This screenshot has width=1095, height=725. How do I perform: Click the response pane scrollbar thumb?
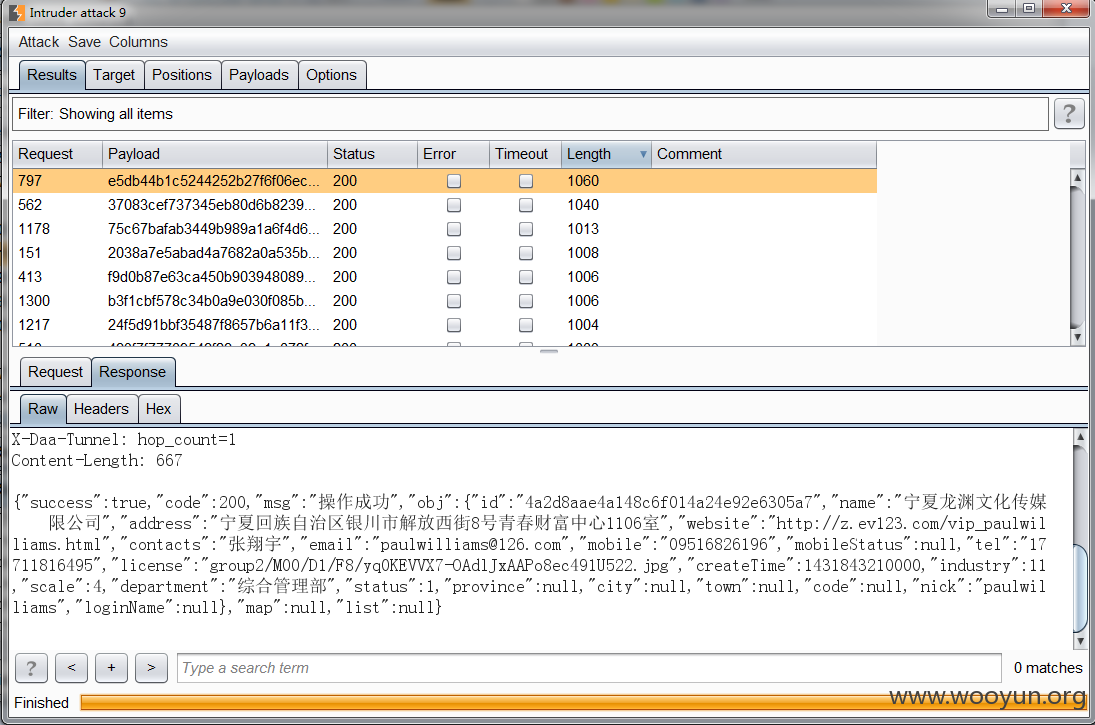coord(1080,587)
